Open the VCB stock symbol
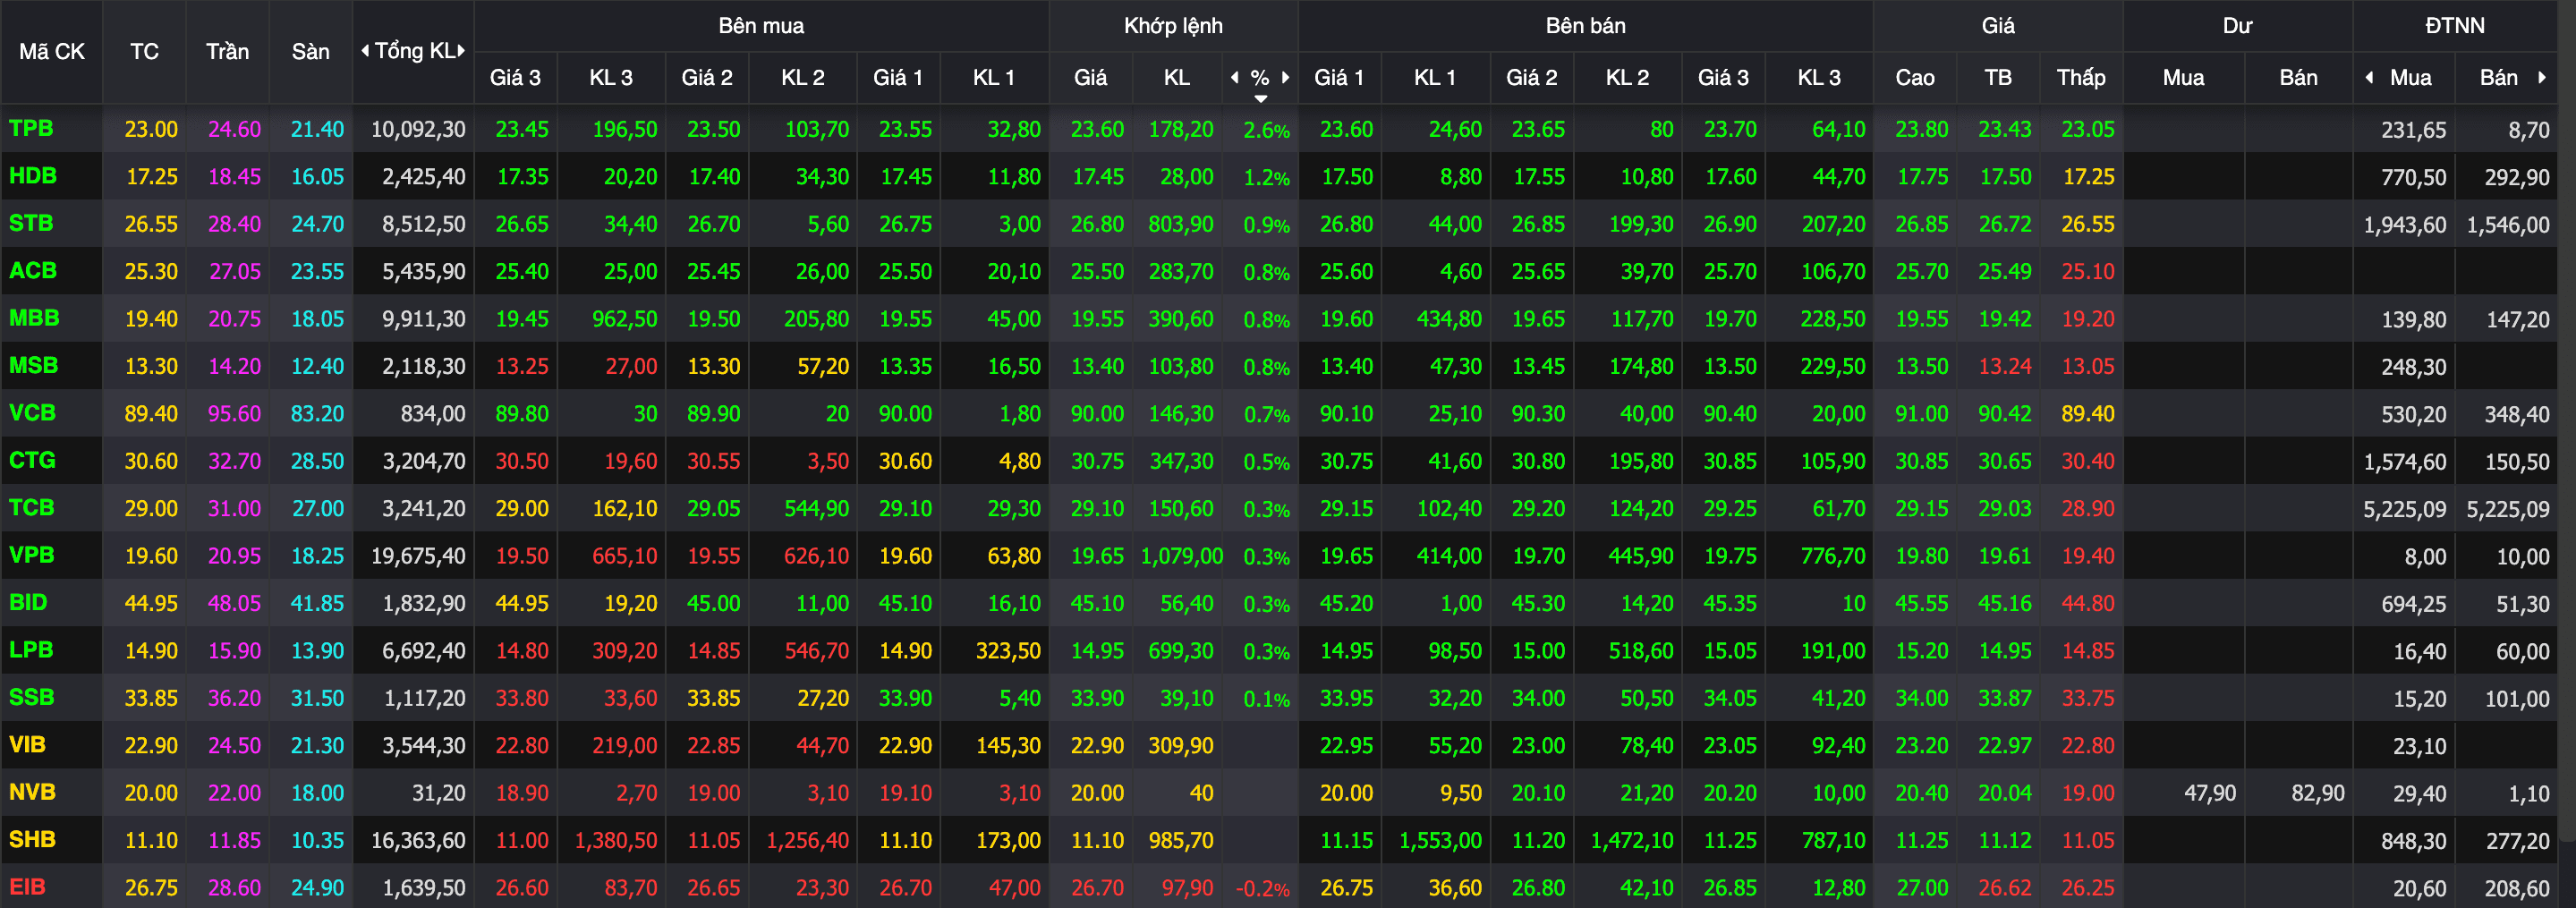Viewport: 2576px width, 908px height. click(32, 412)
